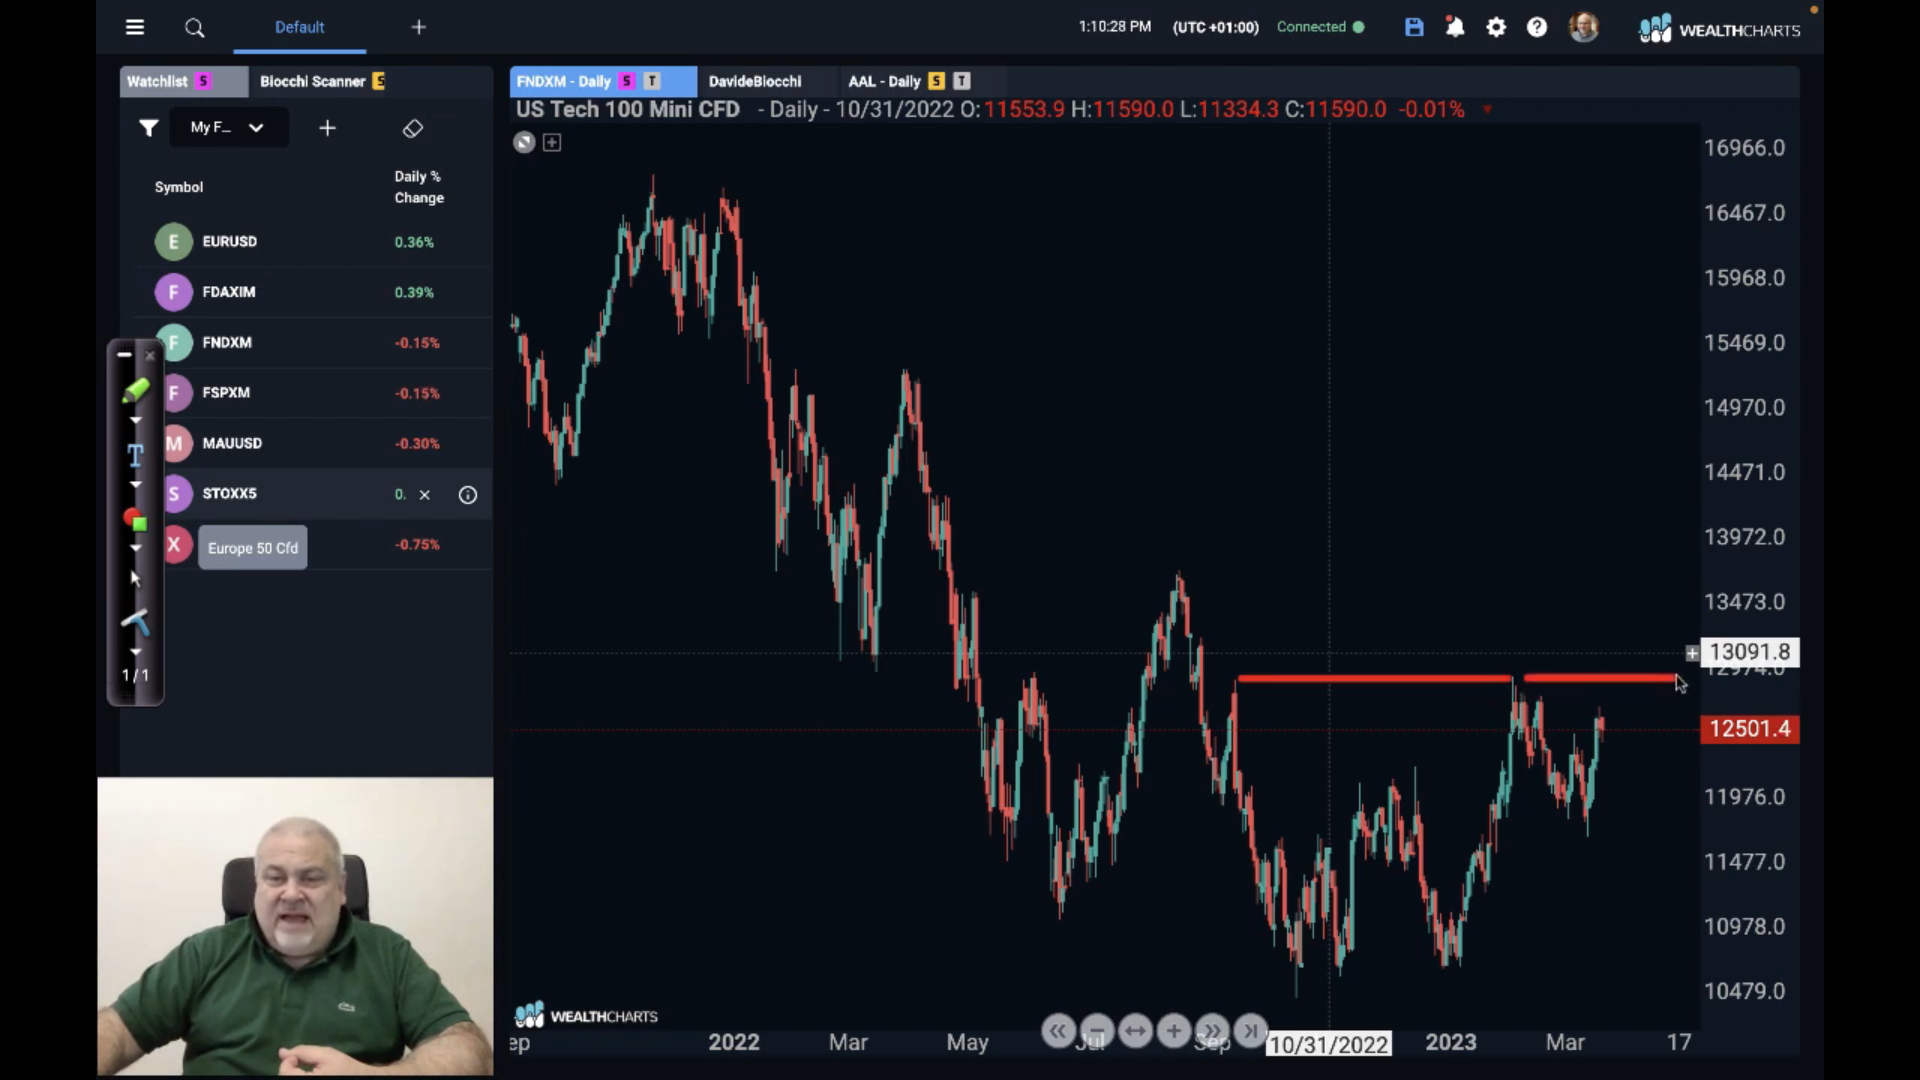Viewport: 1920px width, 1080px height.
Task: Click the badge on Biocchi Scanner tab
Action: 378,81
